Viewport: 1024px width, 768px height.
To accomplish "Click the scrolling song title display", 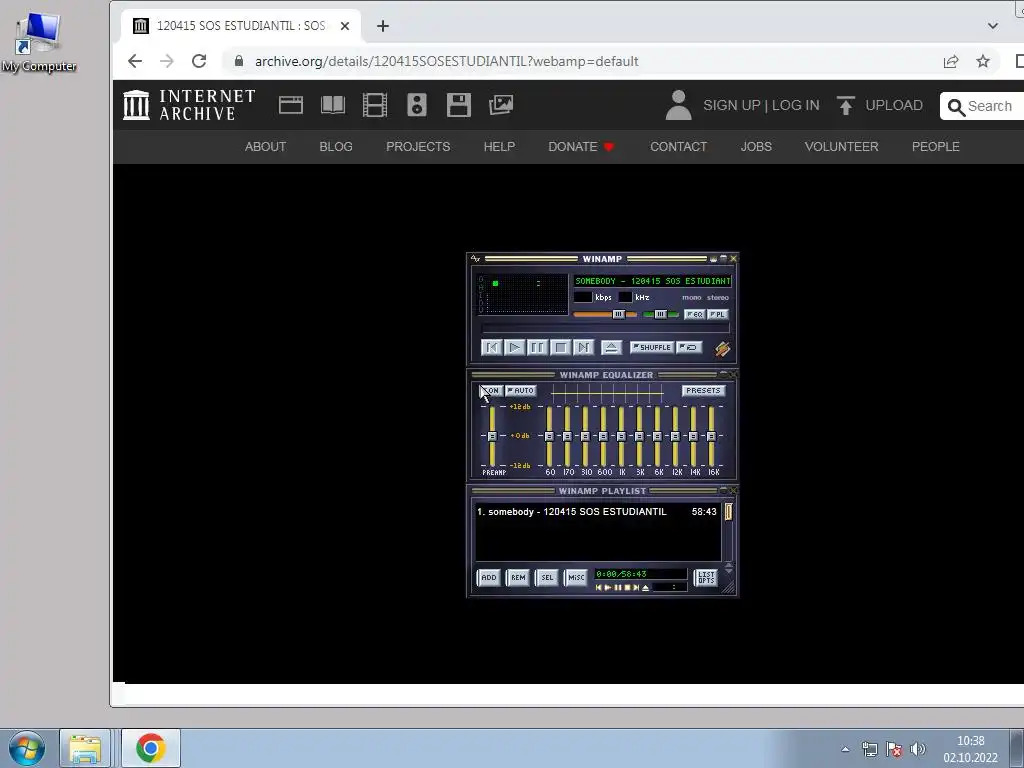I will coord(652,281).
